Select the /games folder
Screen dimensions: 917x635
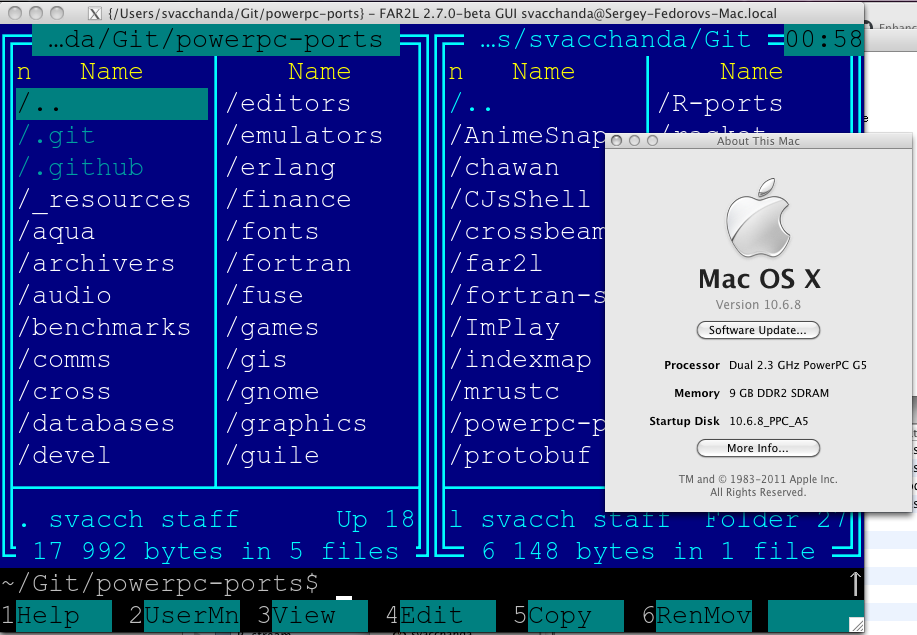click(x=272, y=328)
